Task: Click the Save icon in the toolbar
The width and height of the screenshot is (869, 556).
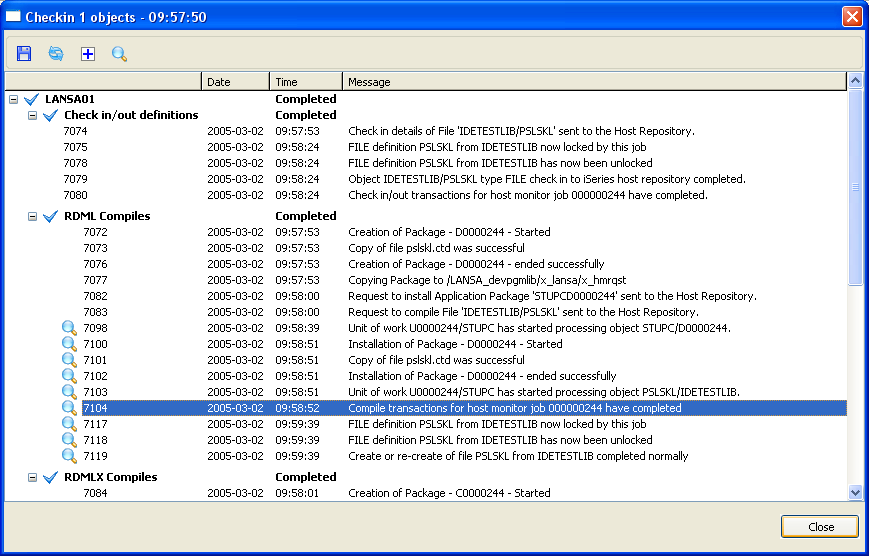Action: (24, 53)
